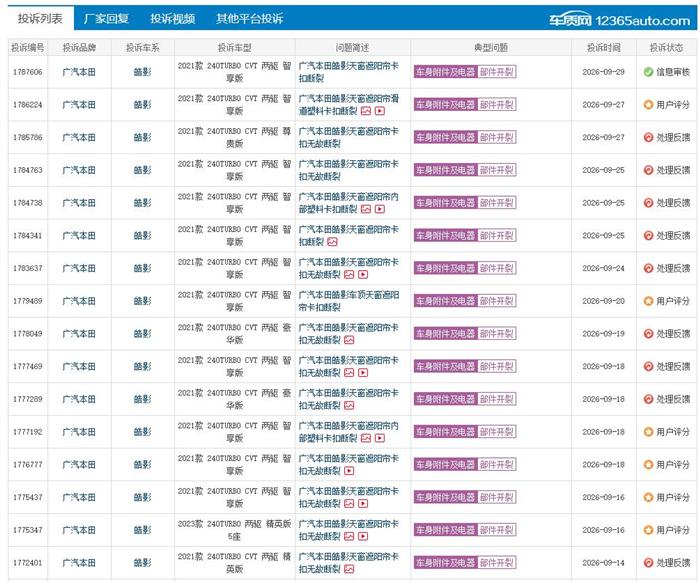Viewport: 700px width, 582px height.
Task: Click image icon in complaint 1786224 row
Action: [366, 111]
